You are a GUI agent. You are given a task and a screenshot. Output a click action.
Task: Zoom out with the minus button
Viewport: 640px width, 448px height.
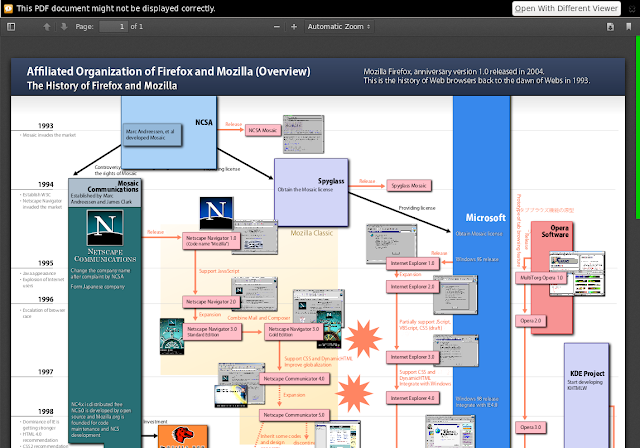click(277, 27)
